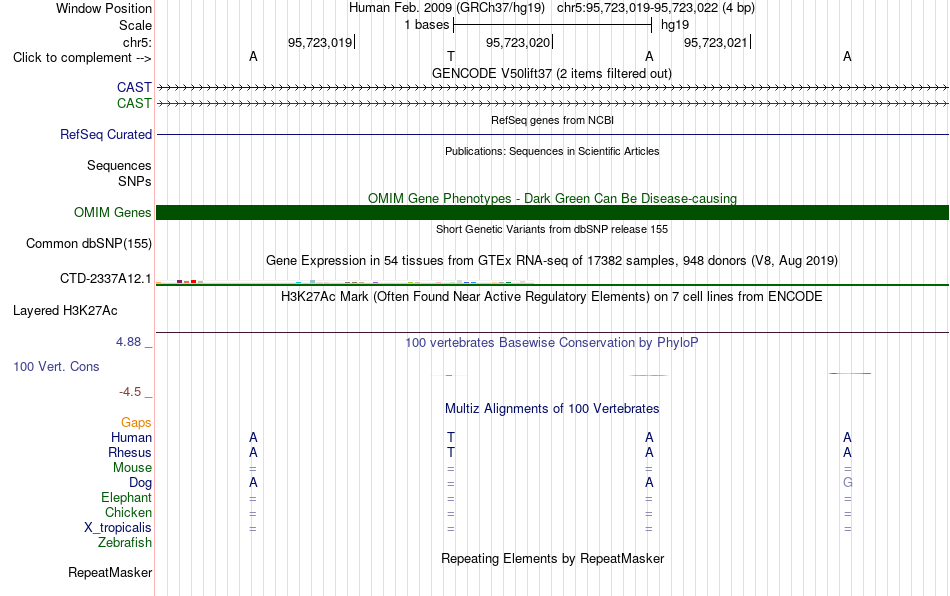Select the Gaps row label

[136, 422]
